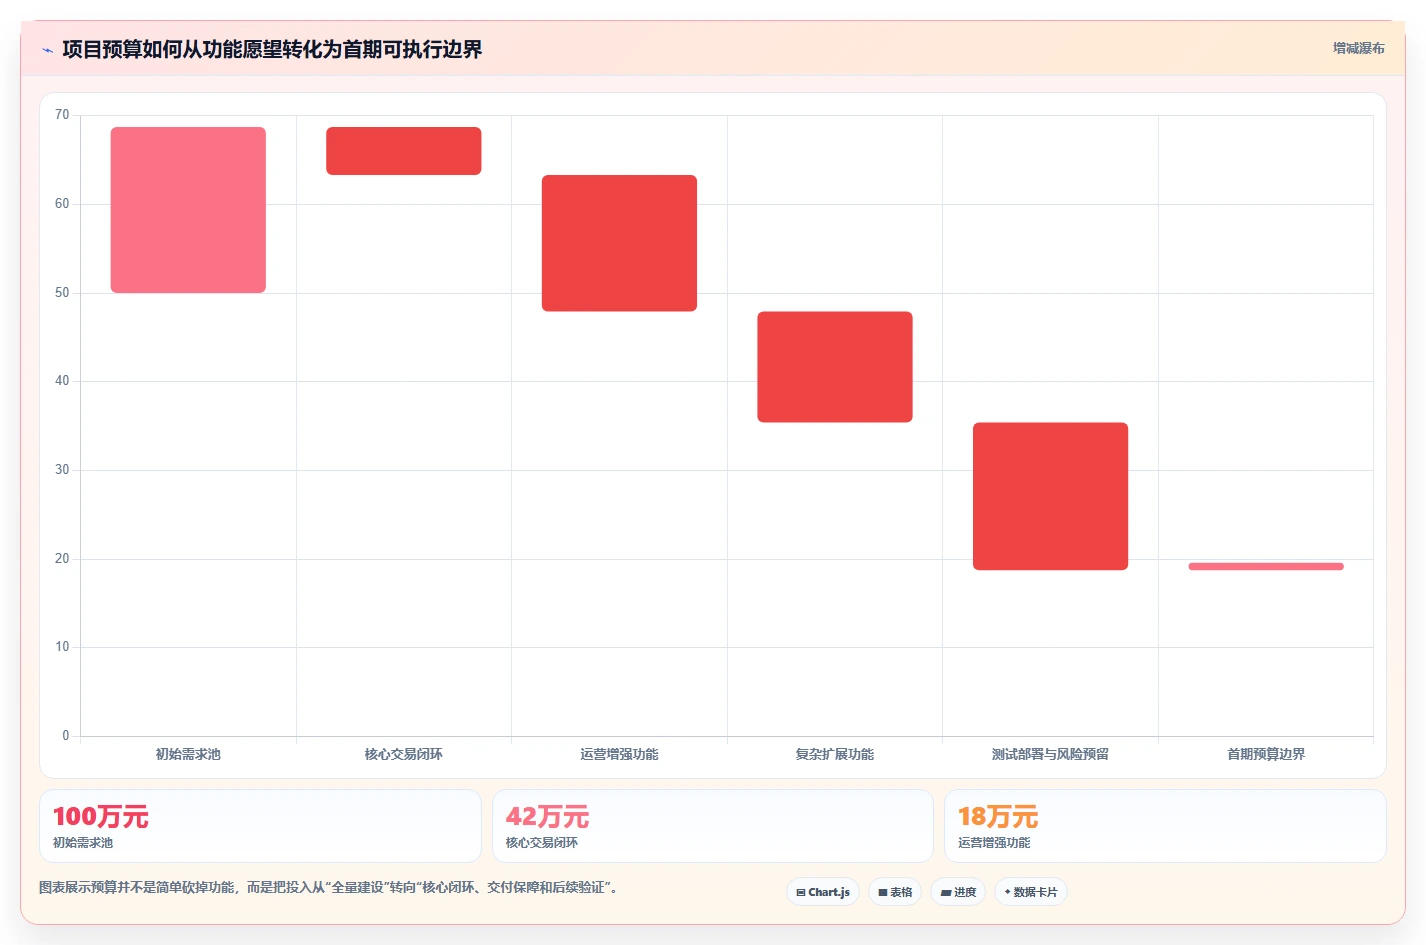Click the 核心交易闭环 waterfall bar
This screenshot has height=945, width=1426.
(x=404, y=151)
